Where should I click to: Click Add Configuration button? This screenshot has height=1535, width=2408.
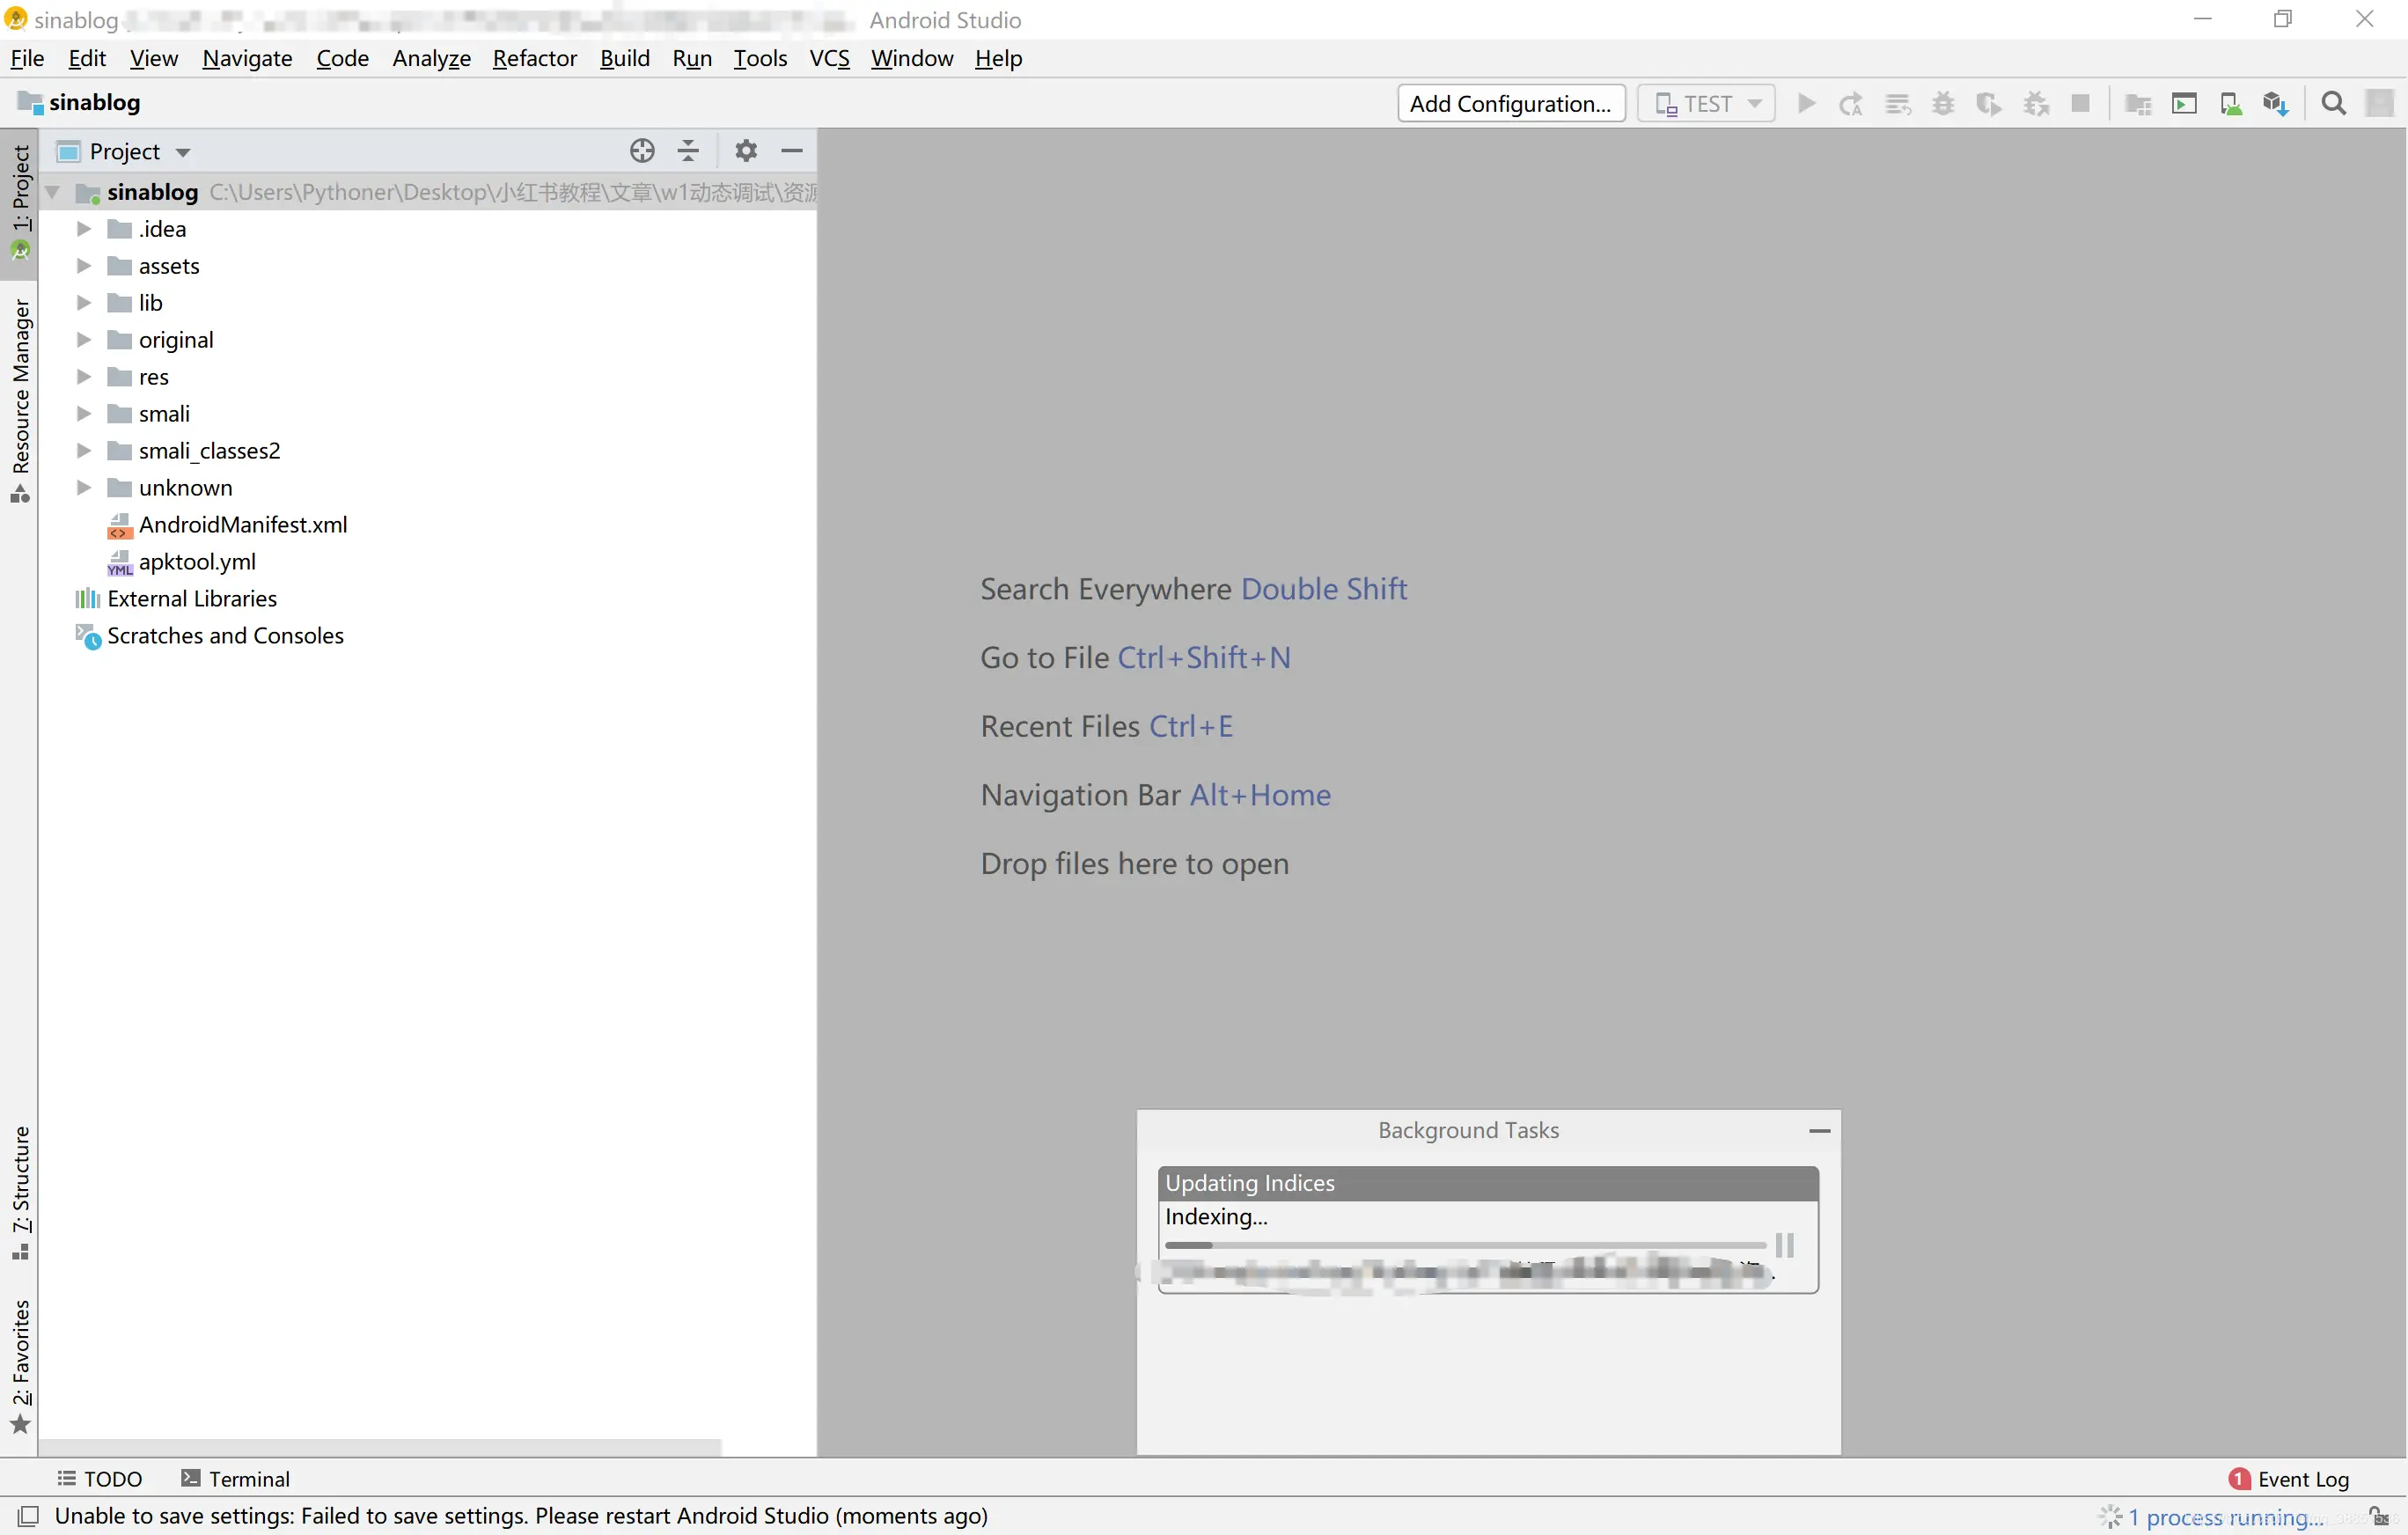pos(1510,104)
